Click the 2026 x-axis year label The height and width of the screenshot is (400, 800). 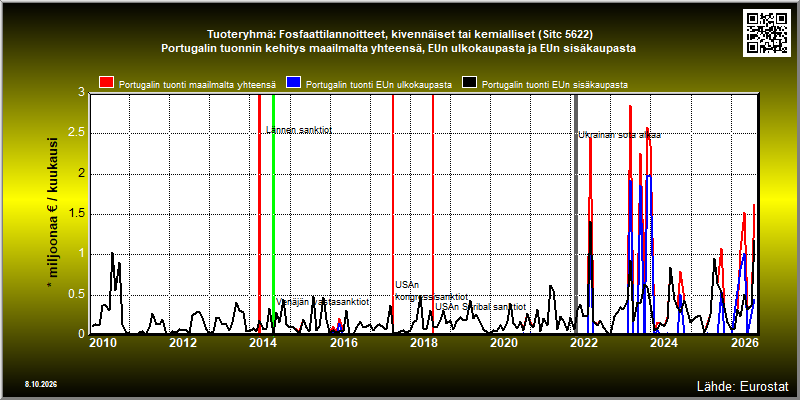pyautogui.click(x=745, y=342)
